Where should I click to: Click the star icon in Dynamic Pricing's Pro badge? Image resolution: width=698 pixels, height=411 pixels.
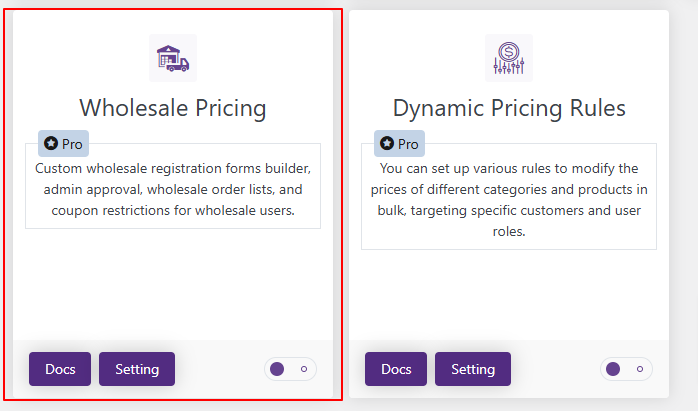tap(386, 144)
